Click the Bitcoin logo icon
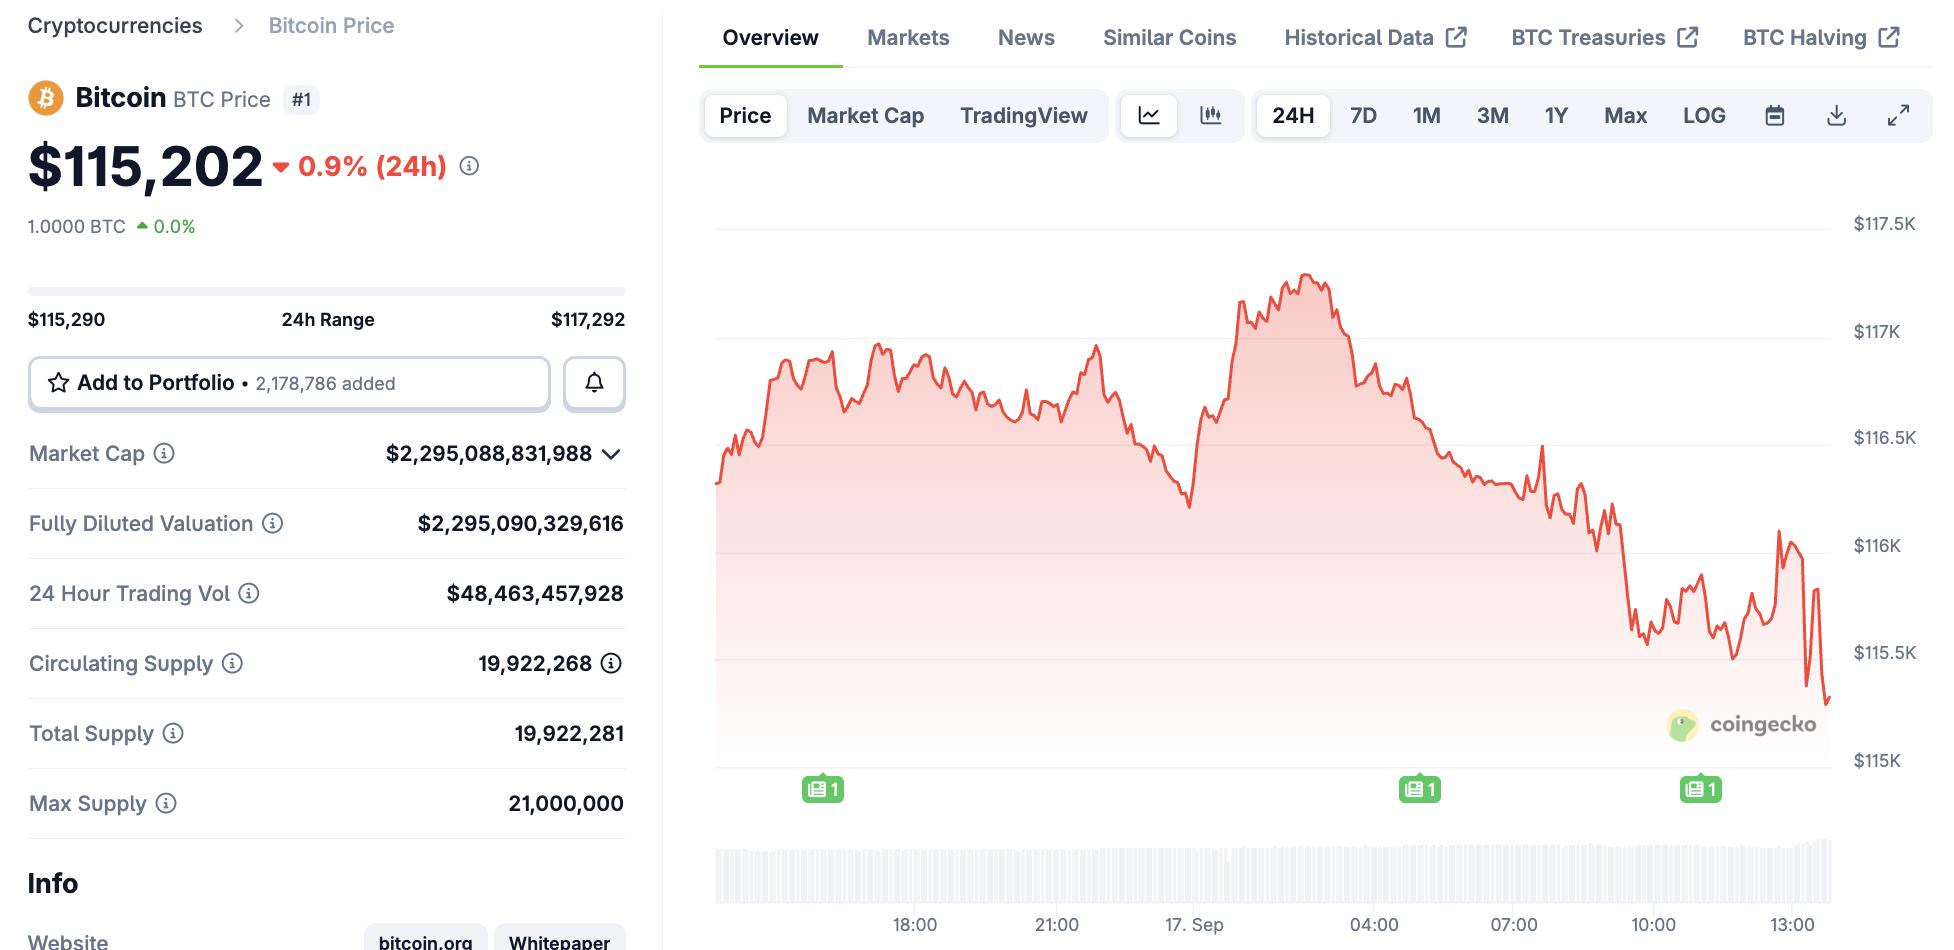 pyautogui.click(x=46, y=98)
